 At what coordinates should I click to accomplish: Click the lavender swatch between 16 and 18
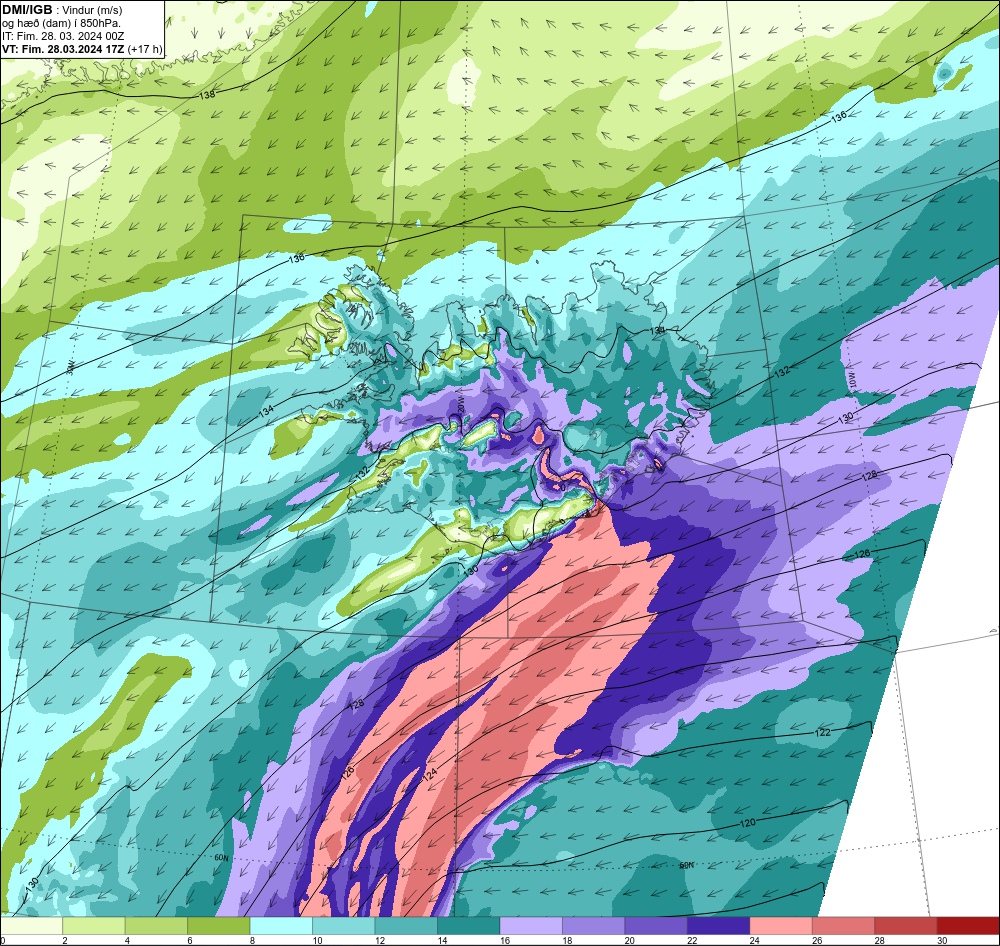tap(531, 926)
